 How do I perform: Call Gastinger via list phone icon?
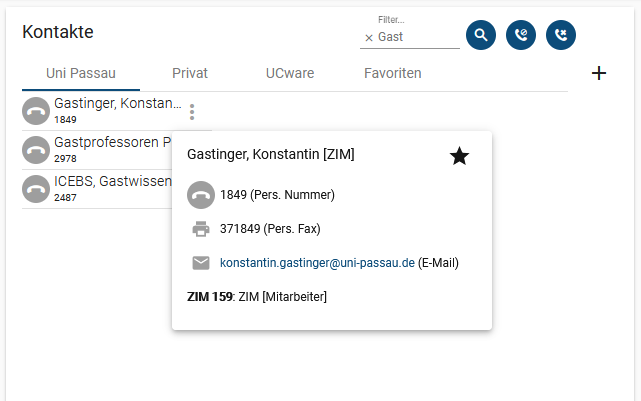(36, 111)
